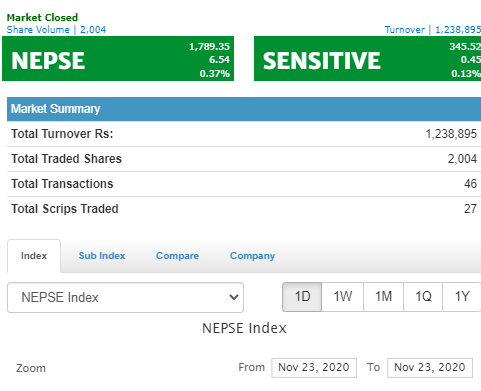
Task: Click the Total Transactions label
Action: (62, 184)
